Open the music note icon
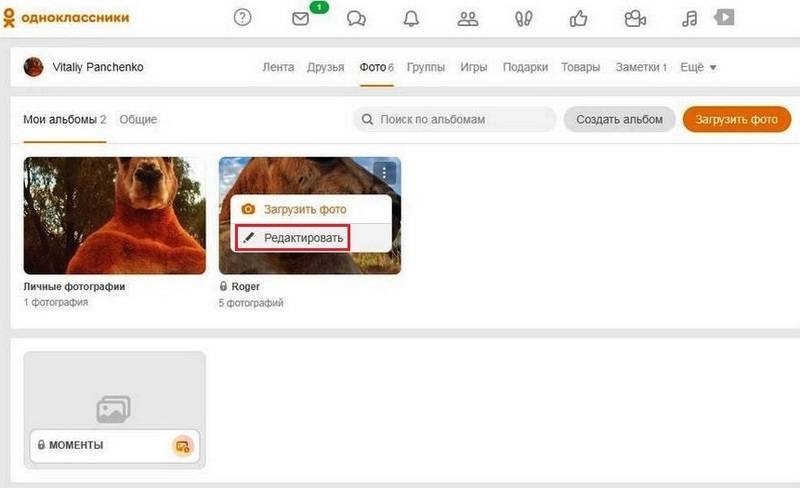The height and width of the screenshot is (488, 800). pyautogui.click(x=689, y=19)
